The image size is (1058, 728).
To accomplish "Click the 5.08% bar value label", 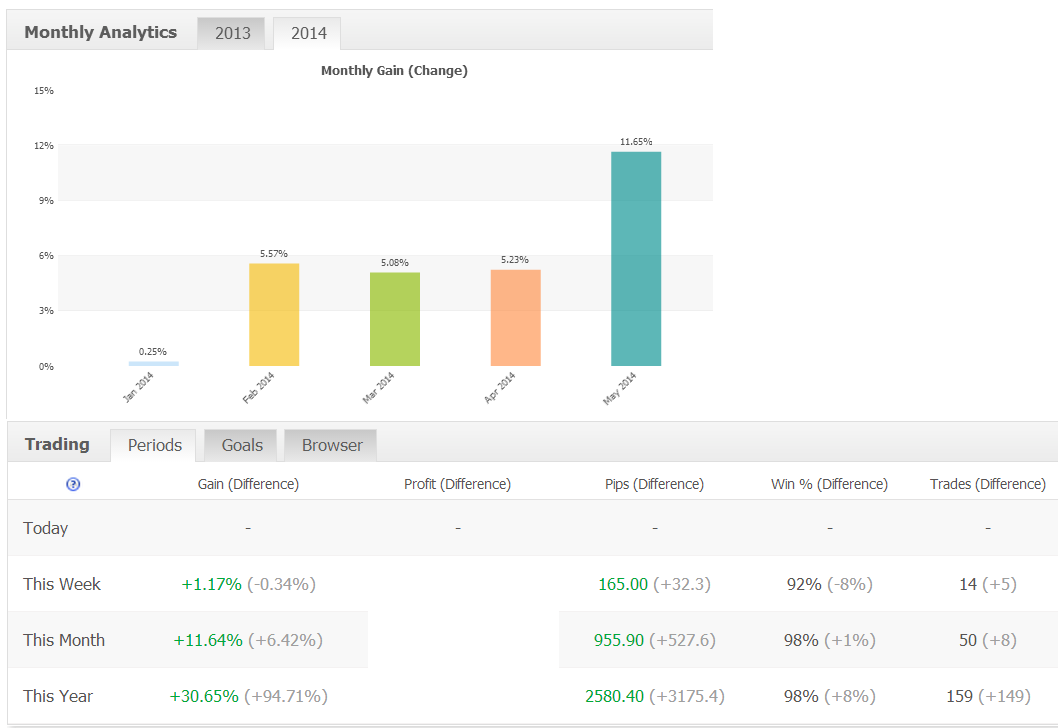I will tap(395, 262).
